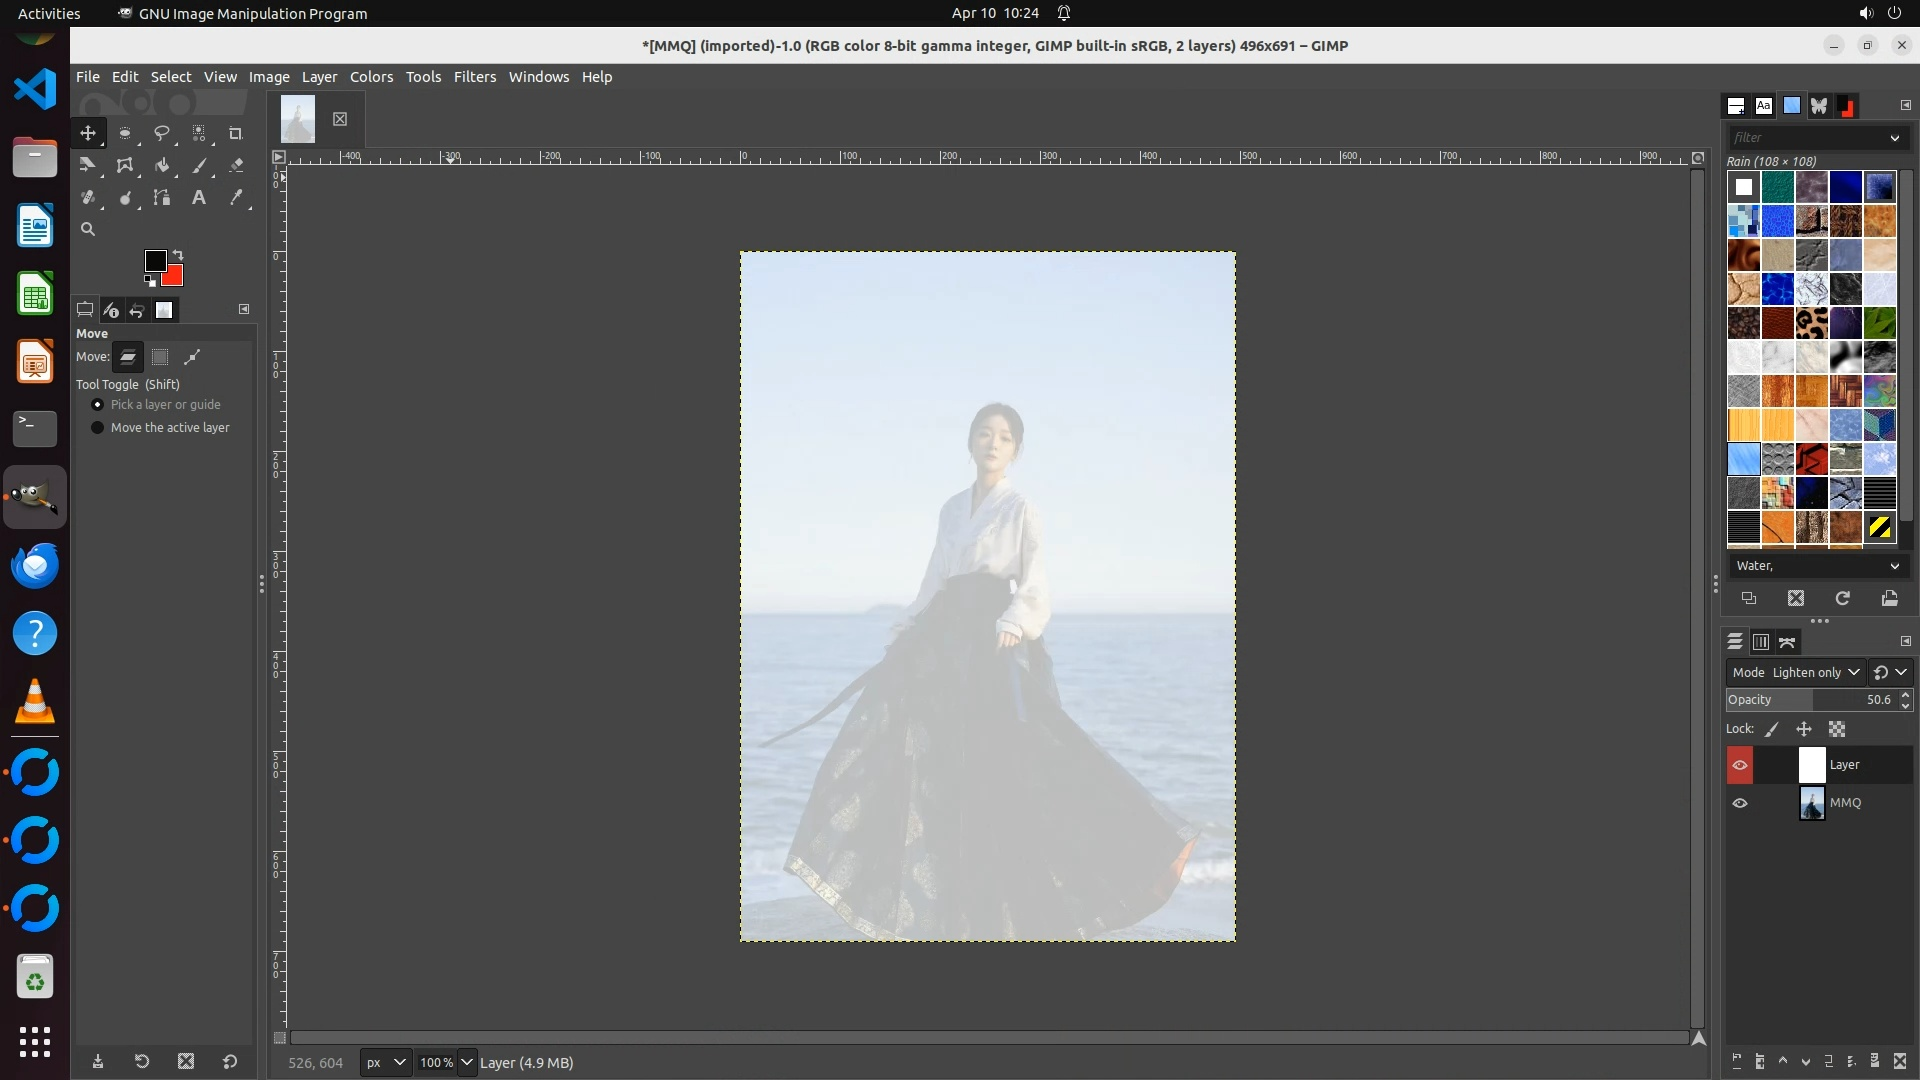The height and width of the screenshot is (1080, 1920).
Task: Activate the Zoom magnifier tool
Action: click(88, 229)
